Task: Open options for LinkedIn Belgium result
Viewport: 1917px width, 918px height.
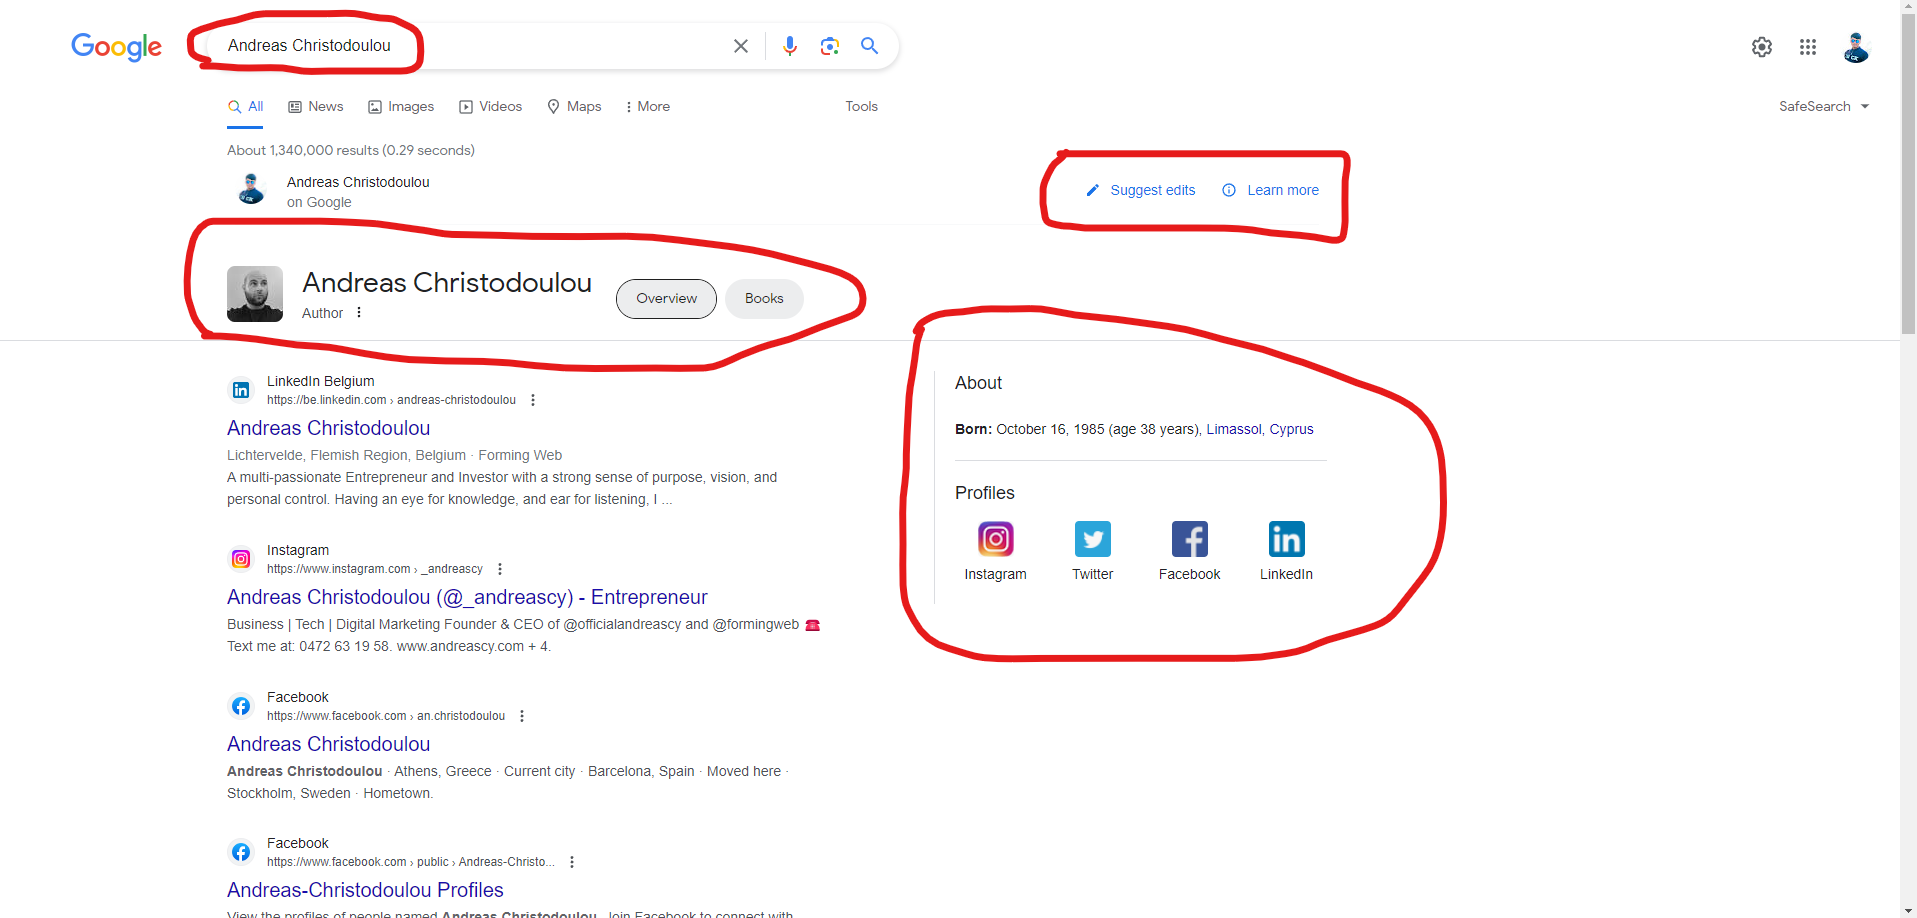Action: pos(533,400)
